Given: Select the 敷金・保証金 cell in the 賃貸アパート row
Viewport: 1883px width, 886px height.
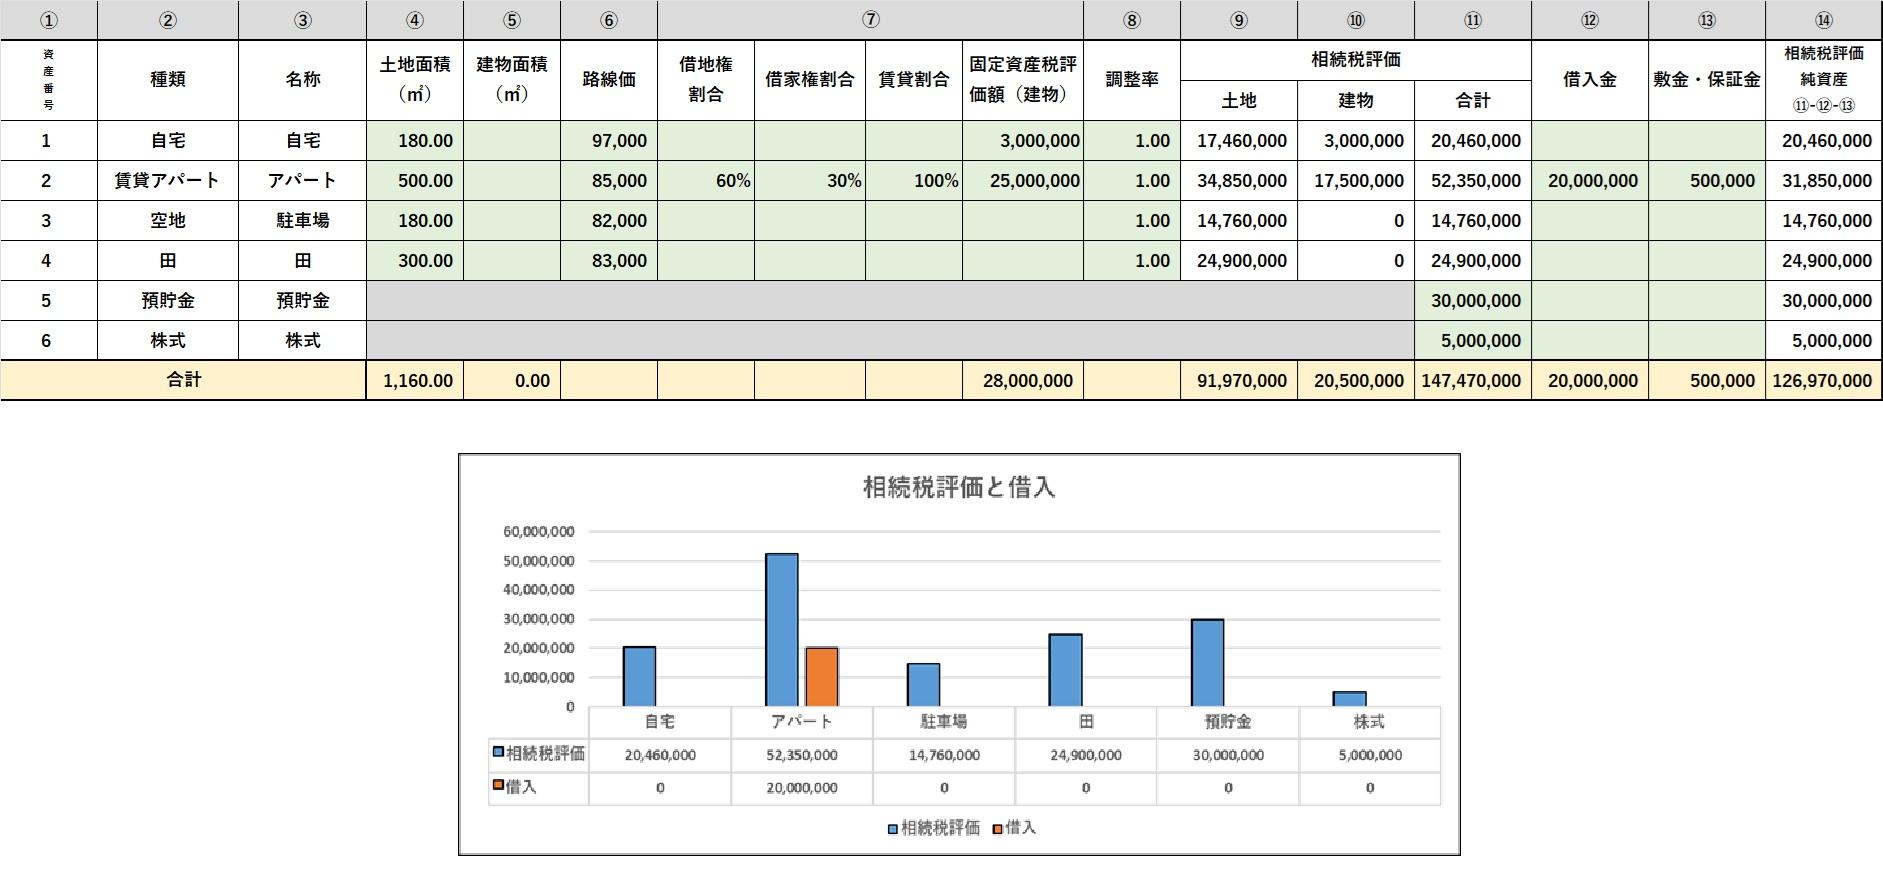Looking at the screenshot, I should (x=1707, y=181).
